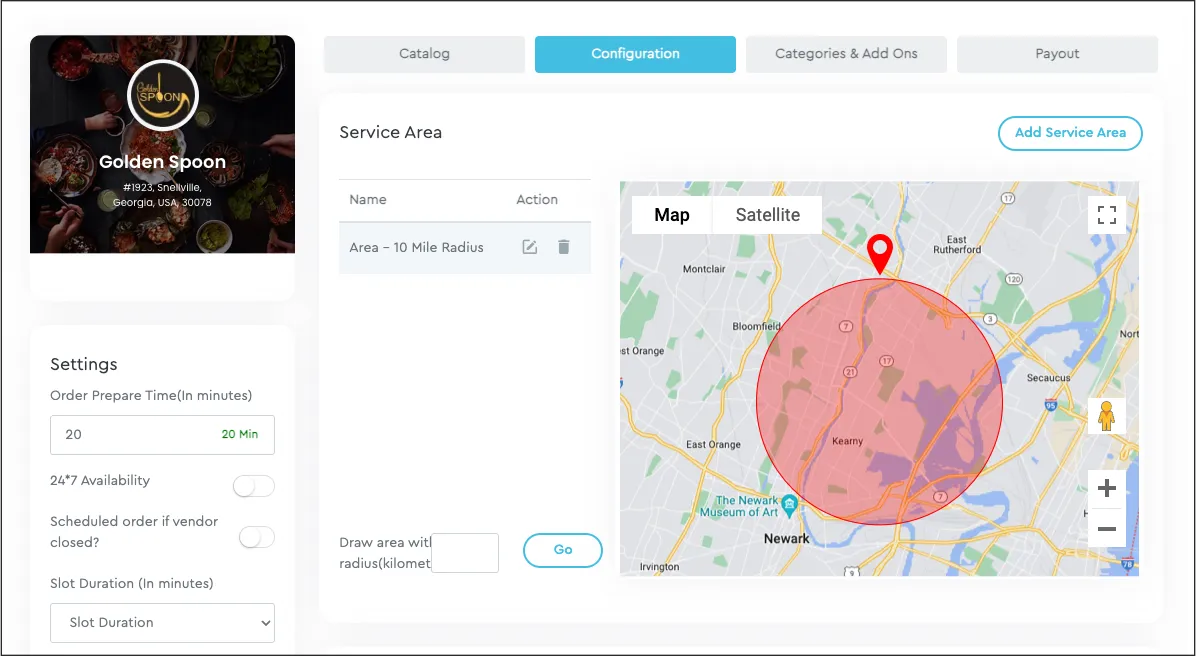Click the Street View pegman icon
Screen dimensions: 1196x656
coord(1106,416)
